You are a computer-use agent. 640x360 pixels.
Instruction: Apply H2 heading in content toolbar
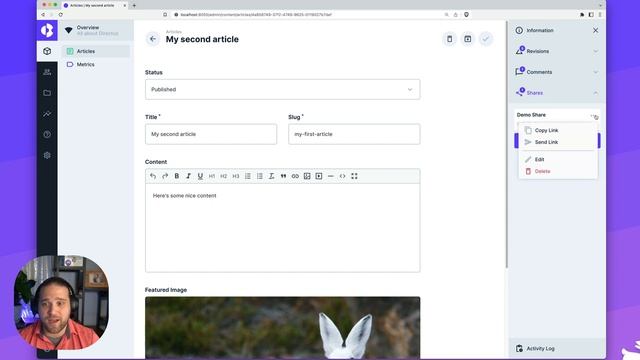click(x=224, y=176)
